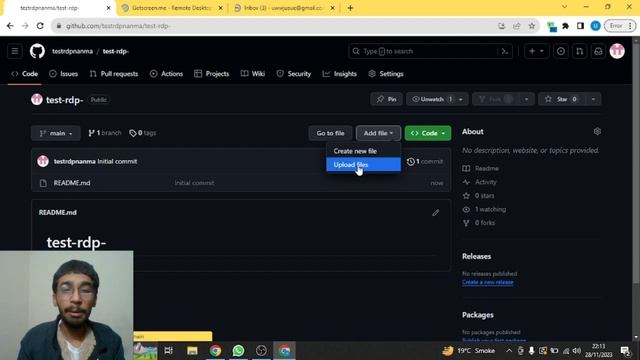Click the volume icon in system tray
The width and height of the screenshot is (640, 360).
pos(576,351)
